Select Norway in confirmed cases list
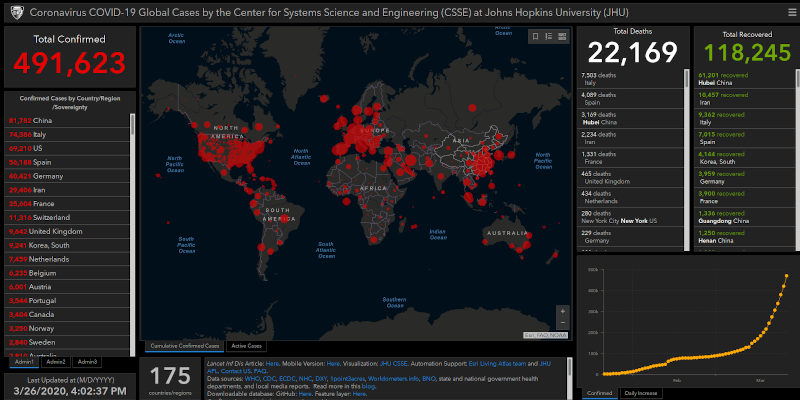The image size is (800, 400). [x=67, y=328]
